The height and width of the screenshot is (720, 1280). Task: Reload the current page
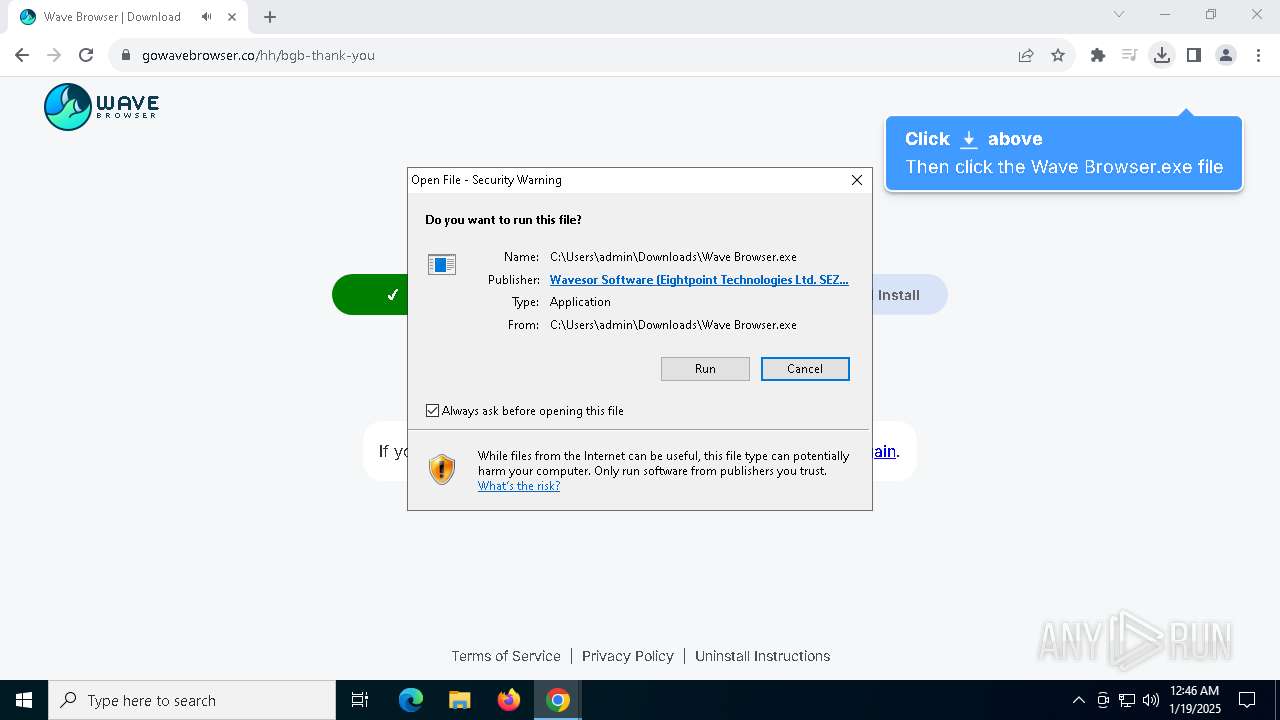pyautogui.click(x=86, y=55)
